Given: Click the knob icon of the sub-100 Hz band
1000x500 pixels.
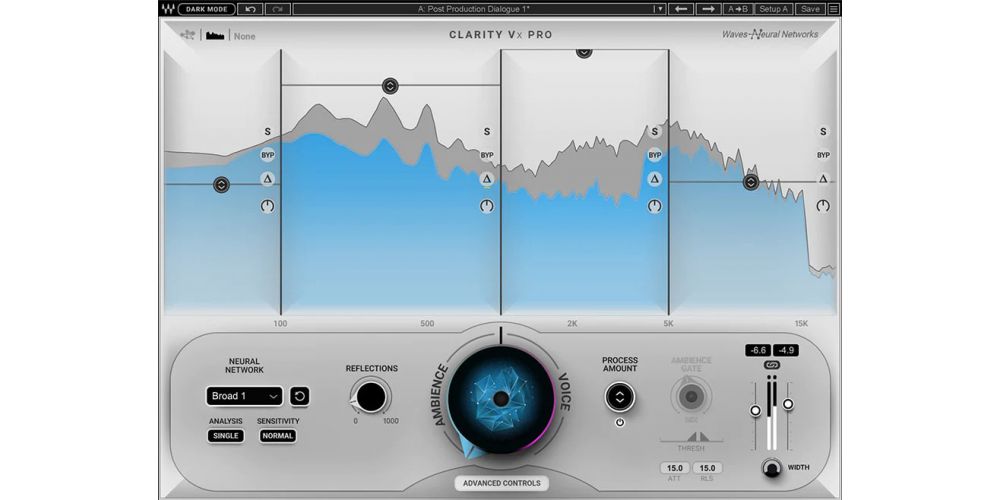Looking at the screenshot, I should (267, 206).
